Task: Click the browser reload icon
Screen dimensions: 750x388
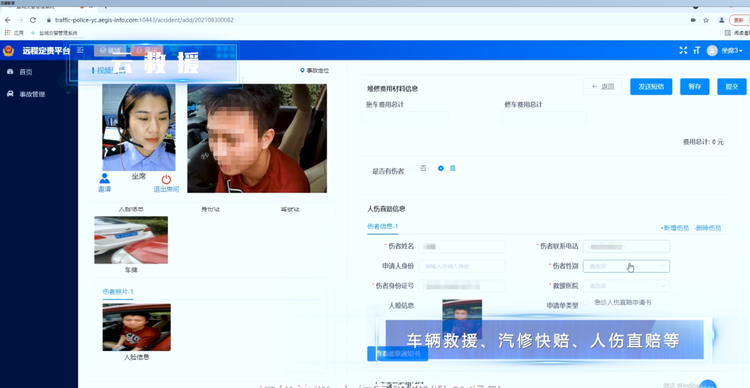Action: coord(33,20)
